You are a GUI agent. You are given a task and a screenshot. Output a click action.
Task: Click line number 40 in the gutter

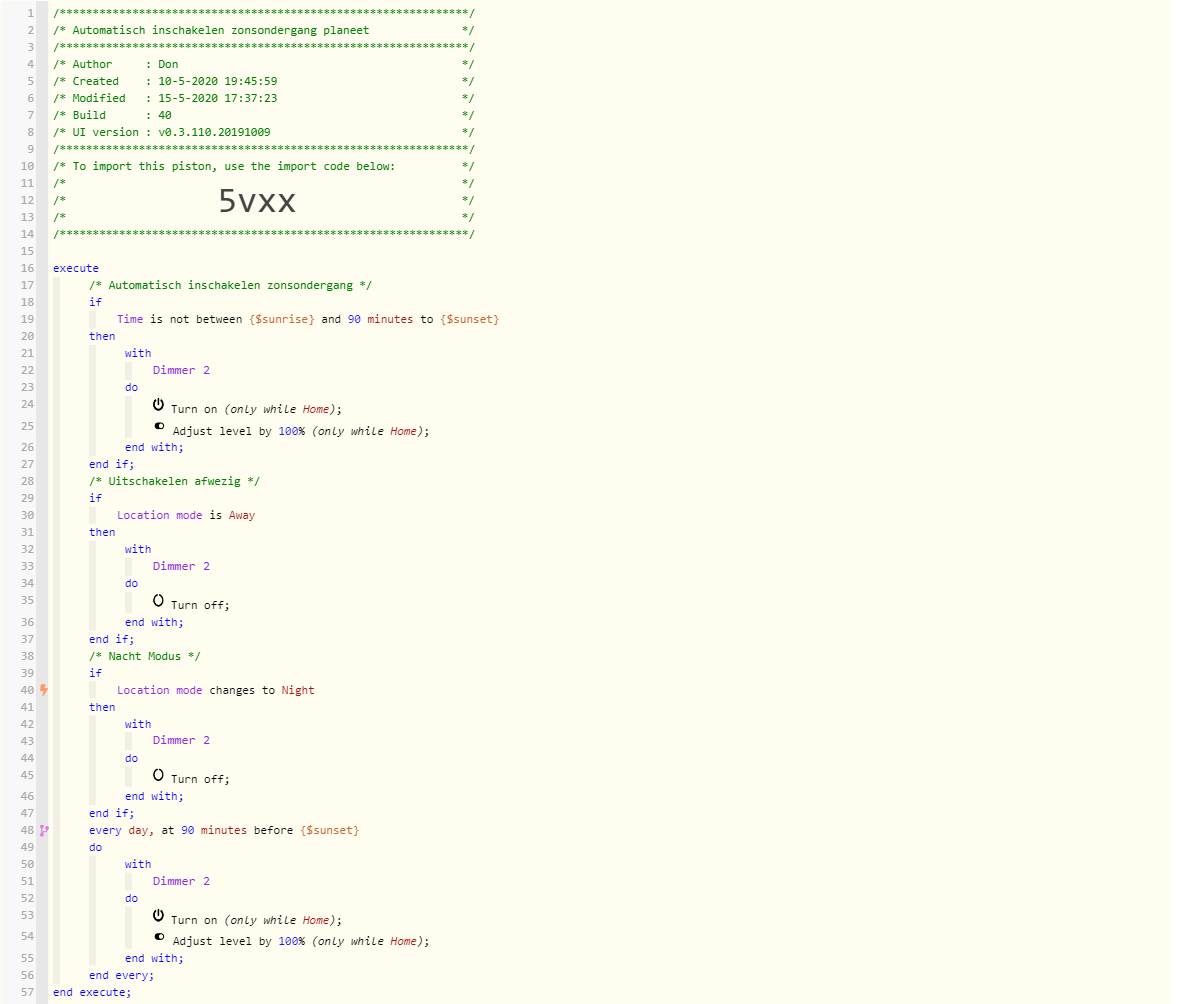click(x=27, y=690)
